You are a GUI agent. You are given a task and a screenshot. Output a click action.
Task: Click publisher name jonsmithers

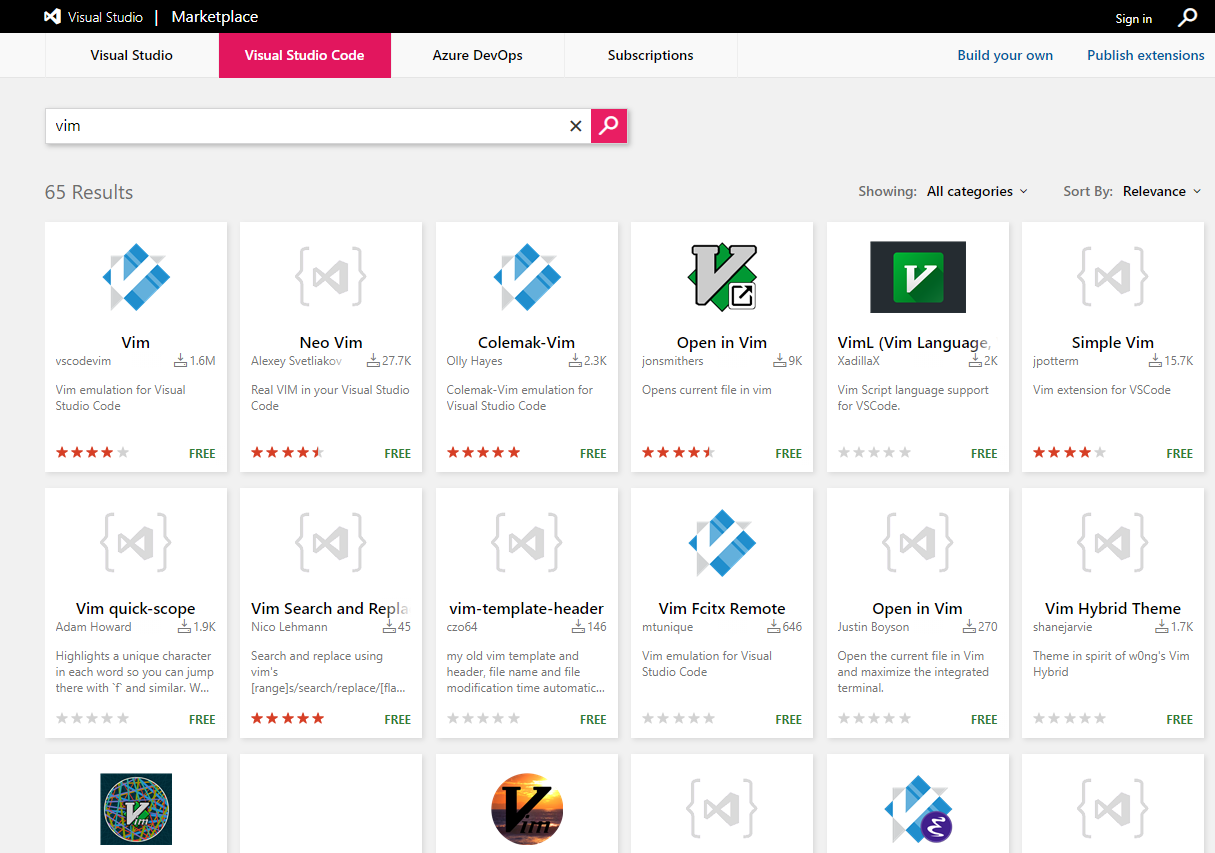pyautogui.click(x=673, y=361)
